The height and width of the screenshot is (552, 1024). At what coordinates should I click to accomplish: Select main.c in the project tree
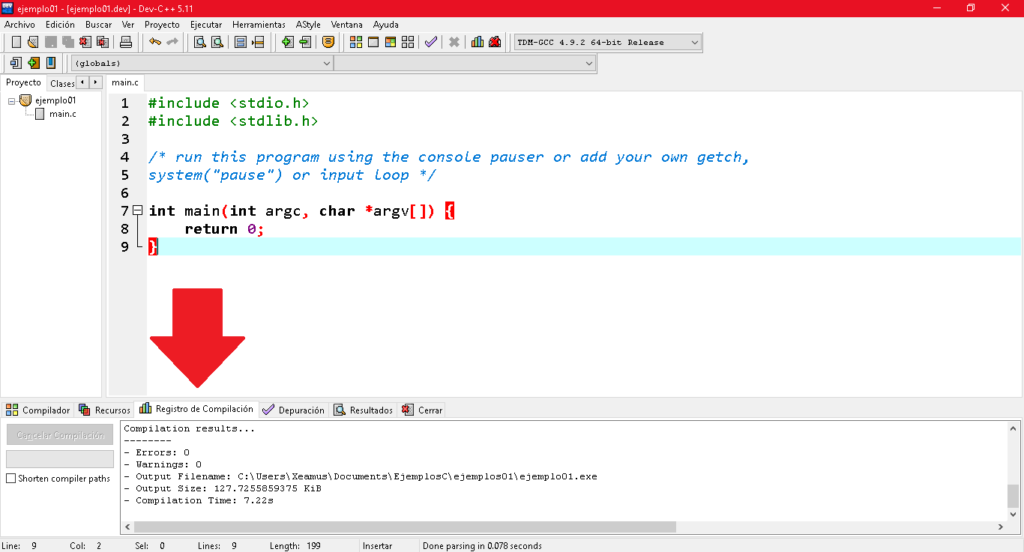pos(62,114)
